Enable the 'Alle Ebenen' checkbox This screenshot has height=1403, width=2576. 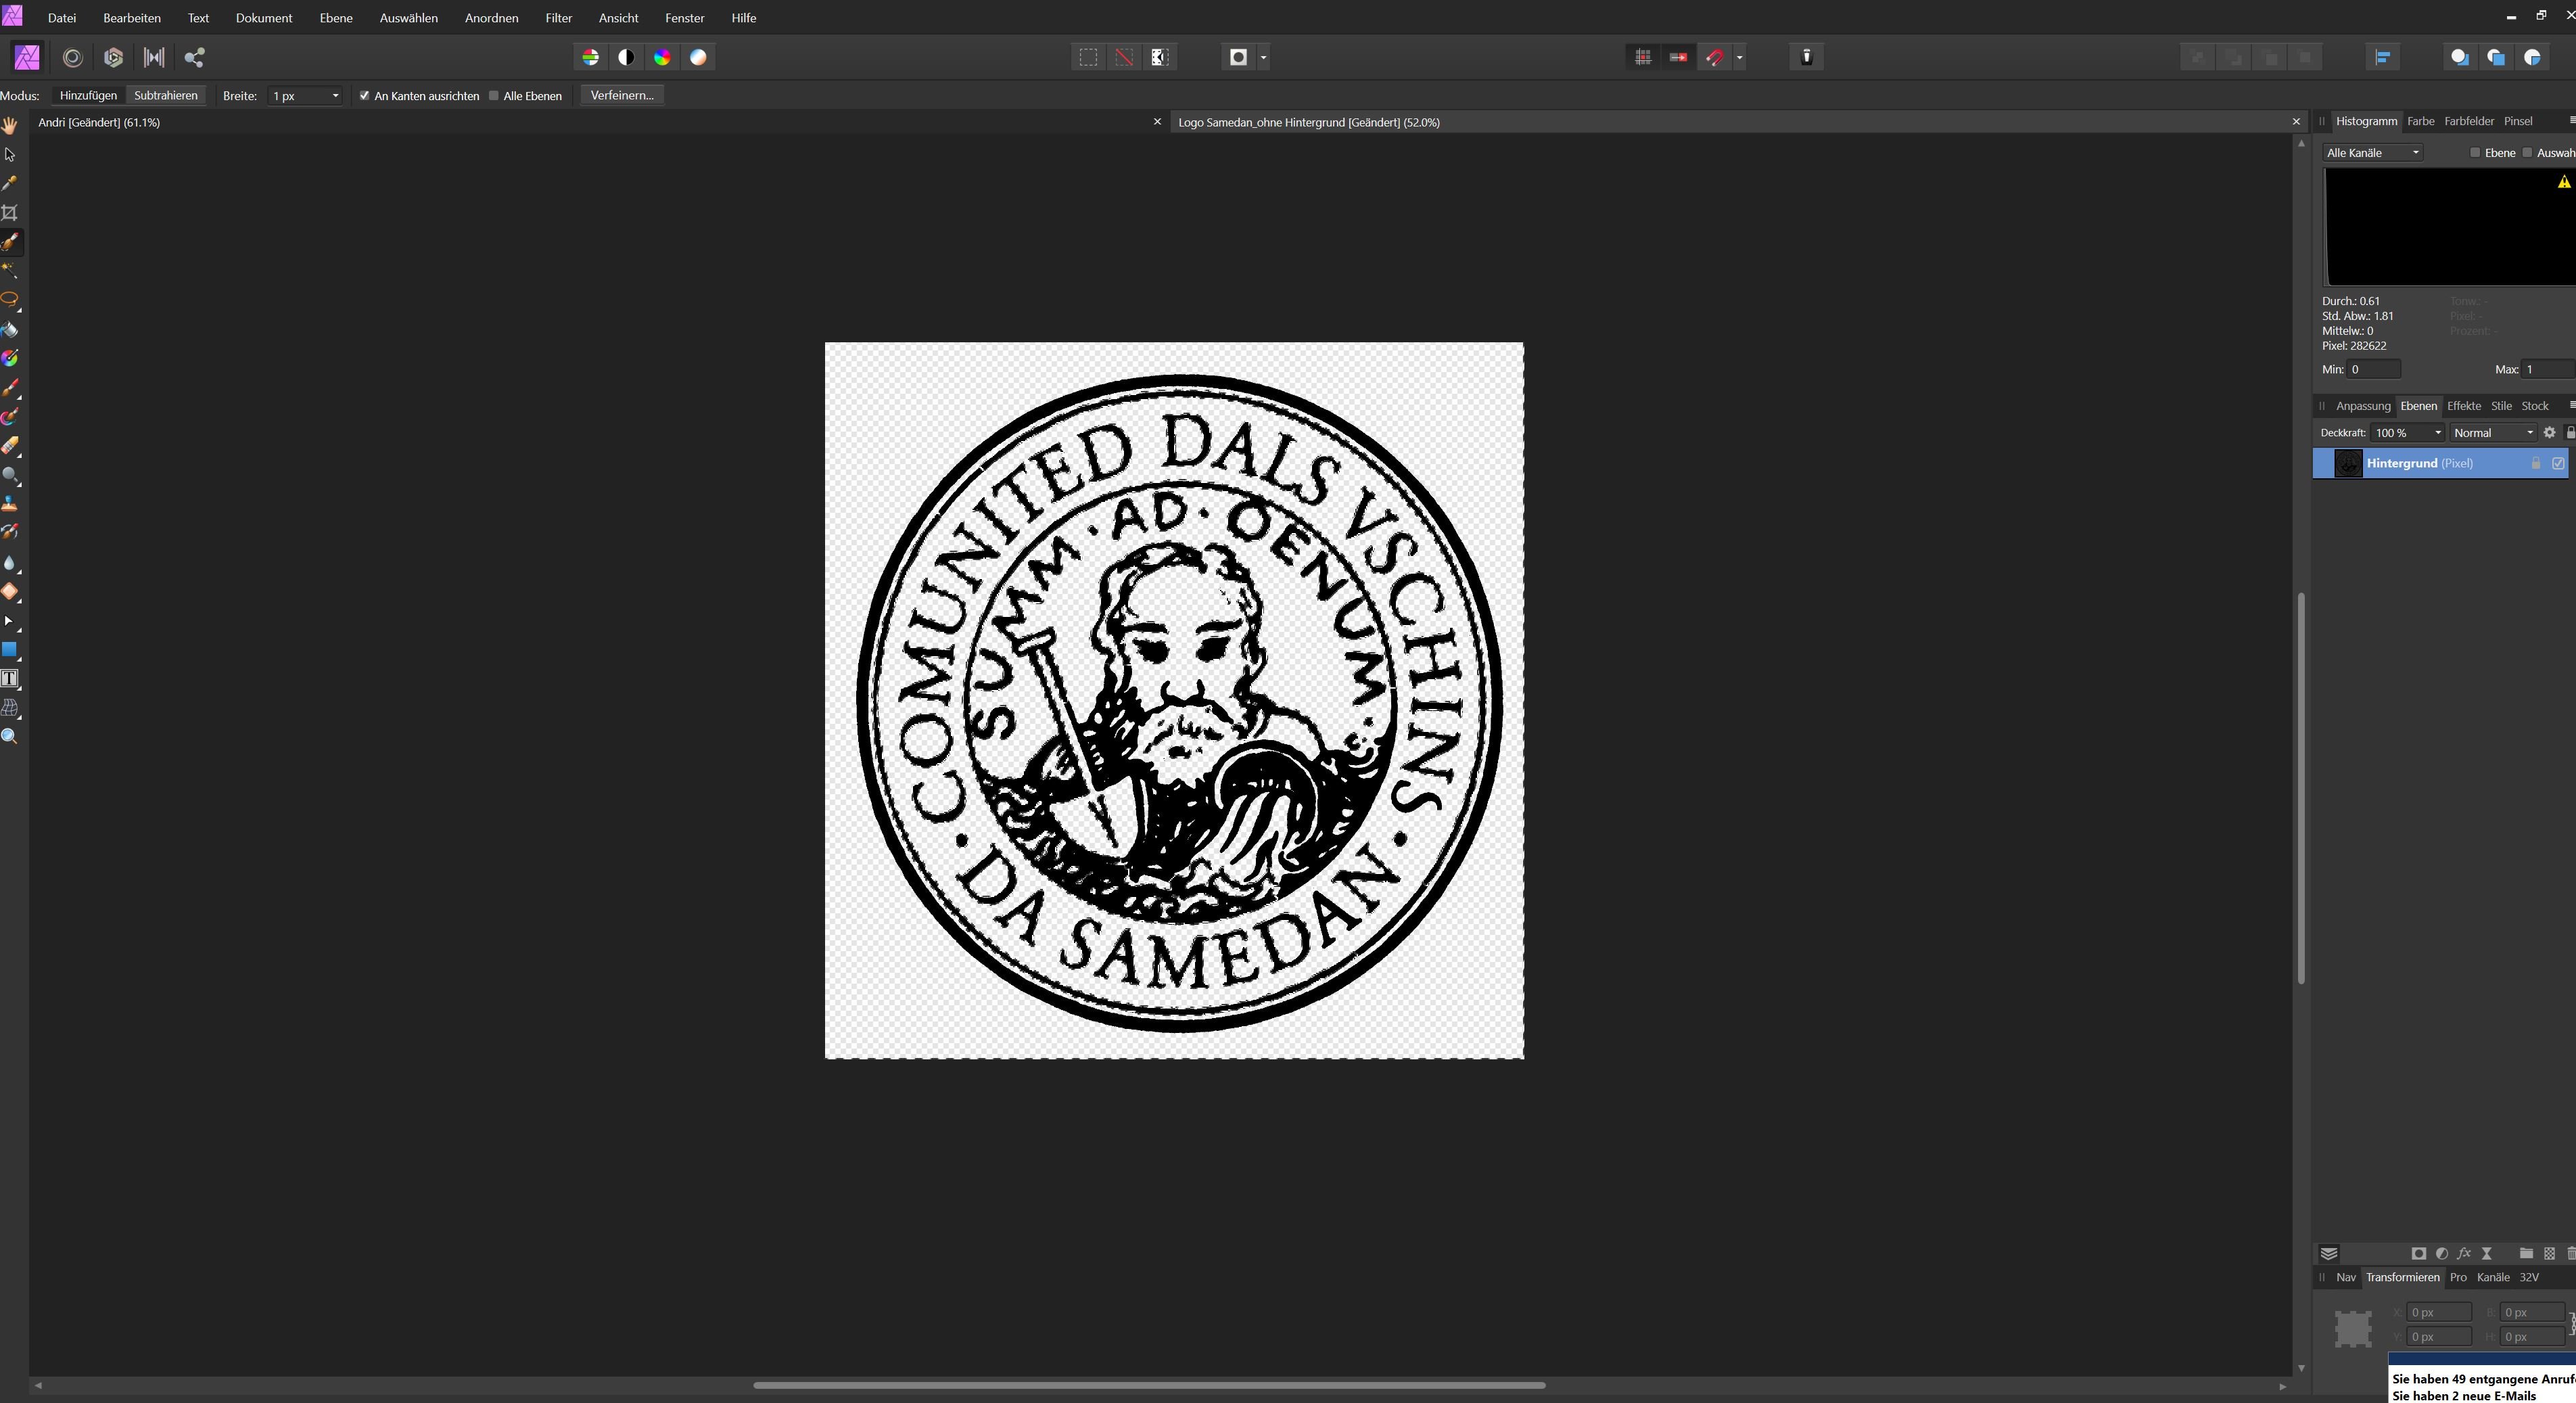pos(494,95)
